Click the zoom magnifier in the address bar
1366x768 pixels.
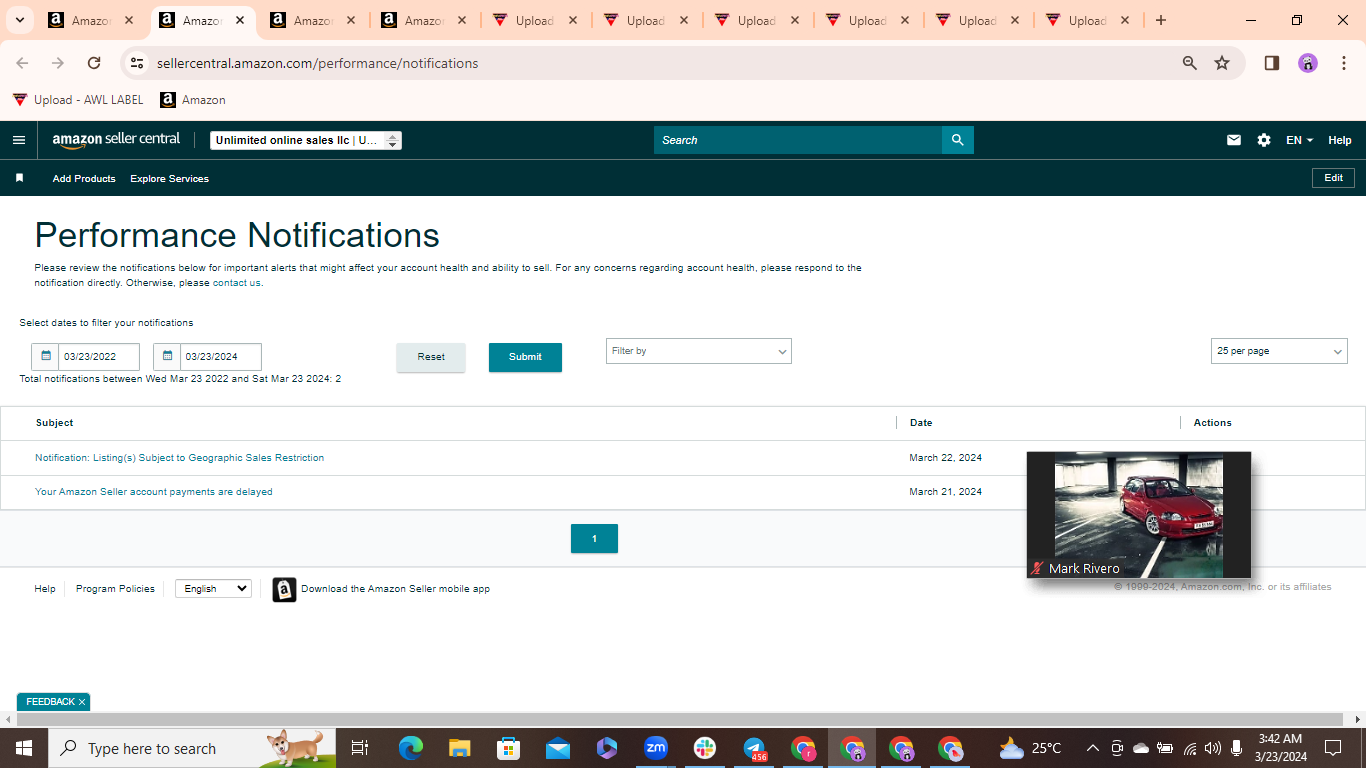coord(1190,63)
